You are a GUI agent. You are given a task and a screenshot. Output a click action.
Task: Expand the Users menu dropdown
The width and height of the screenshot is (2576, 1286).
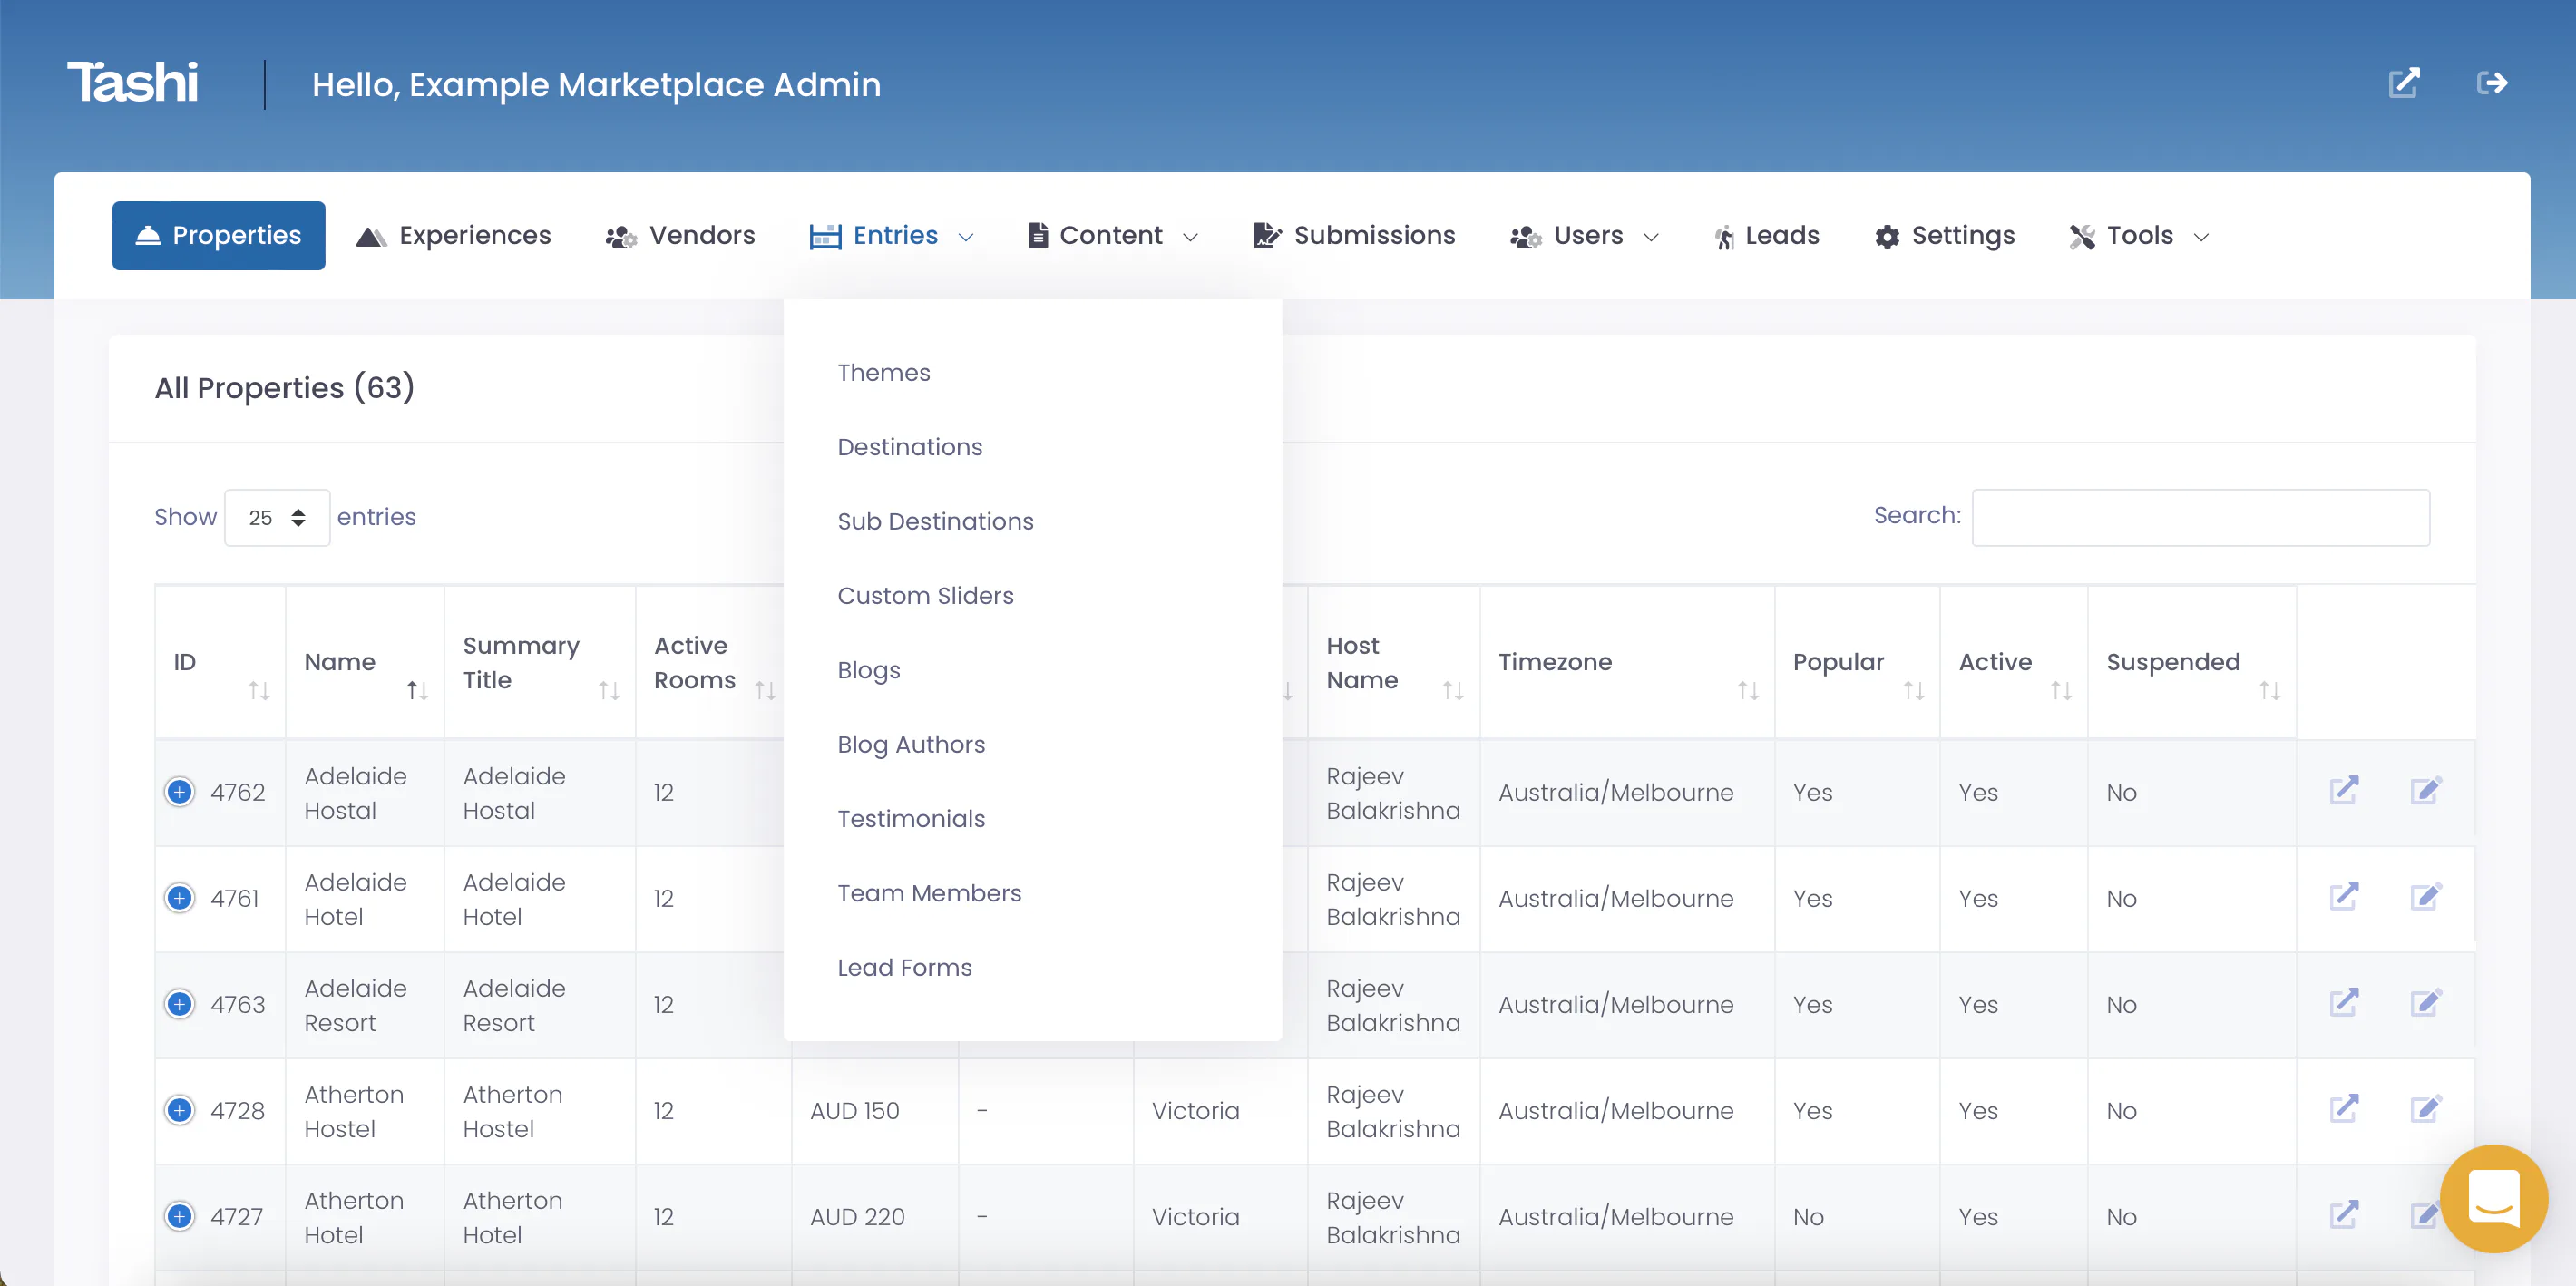(x=1585, y=235)
